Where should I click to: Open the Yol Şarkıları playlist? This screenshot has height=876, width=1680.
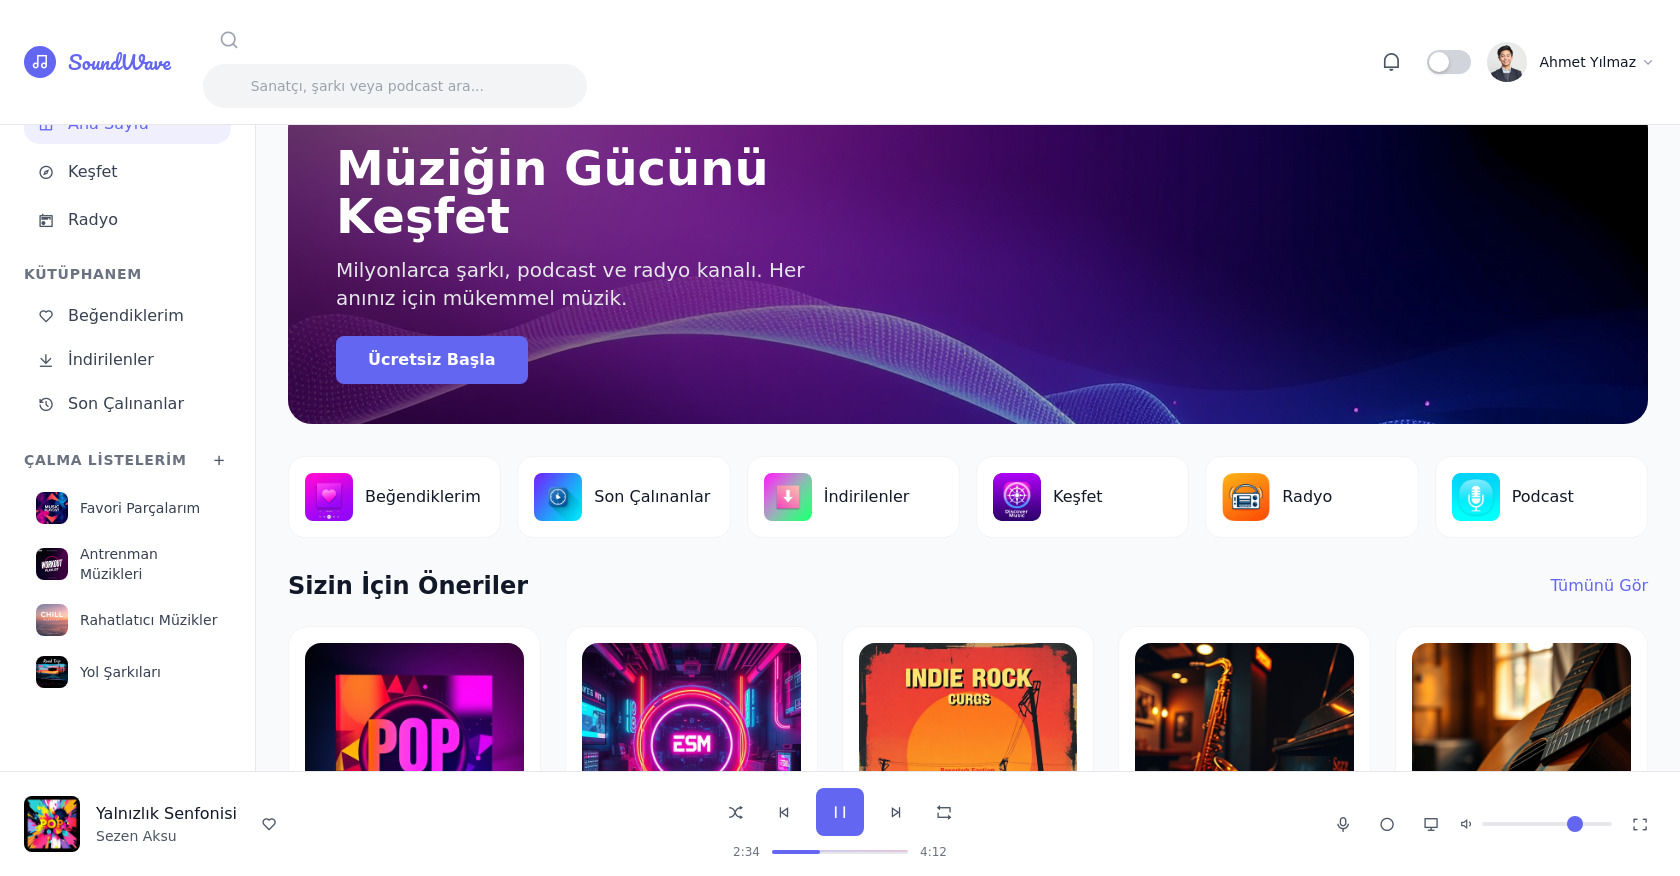(127, 672)
